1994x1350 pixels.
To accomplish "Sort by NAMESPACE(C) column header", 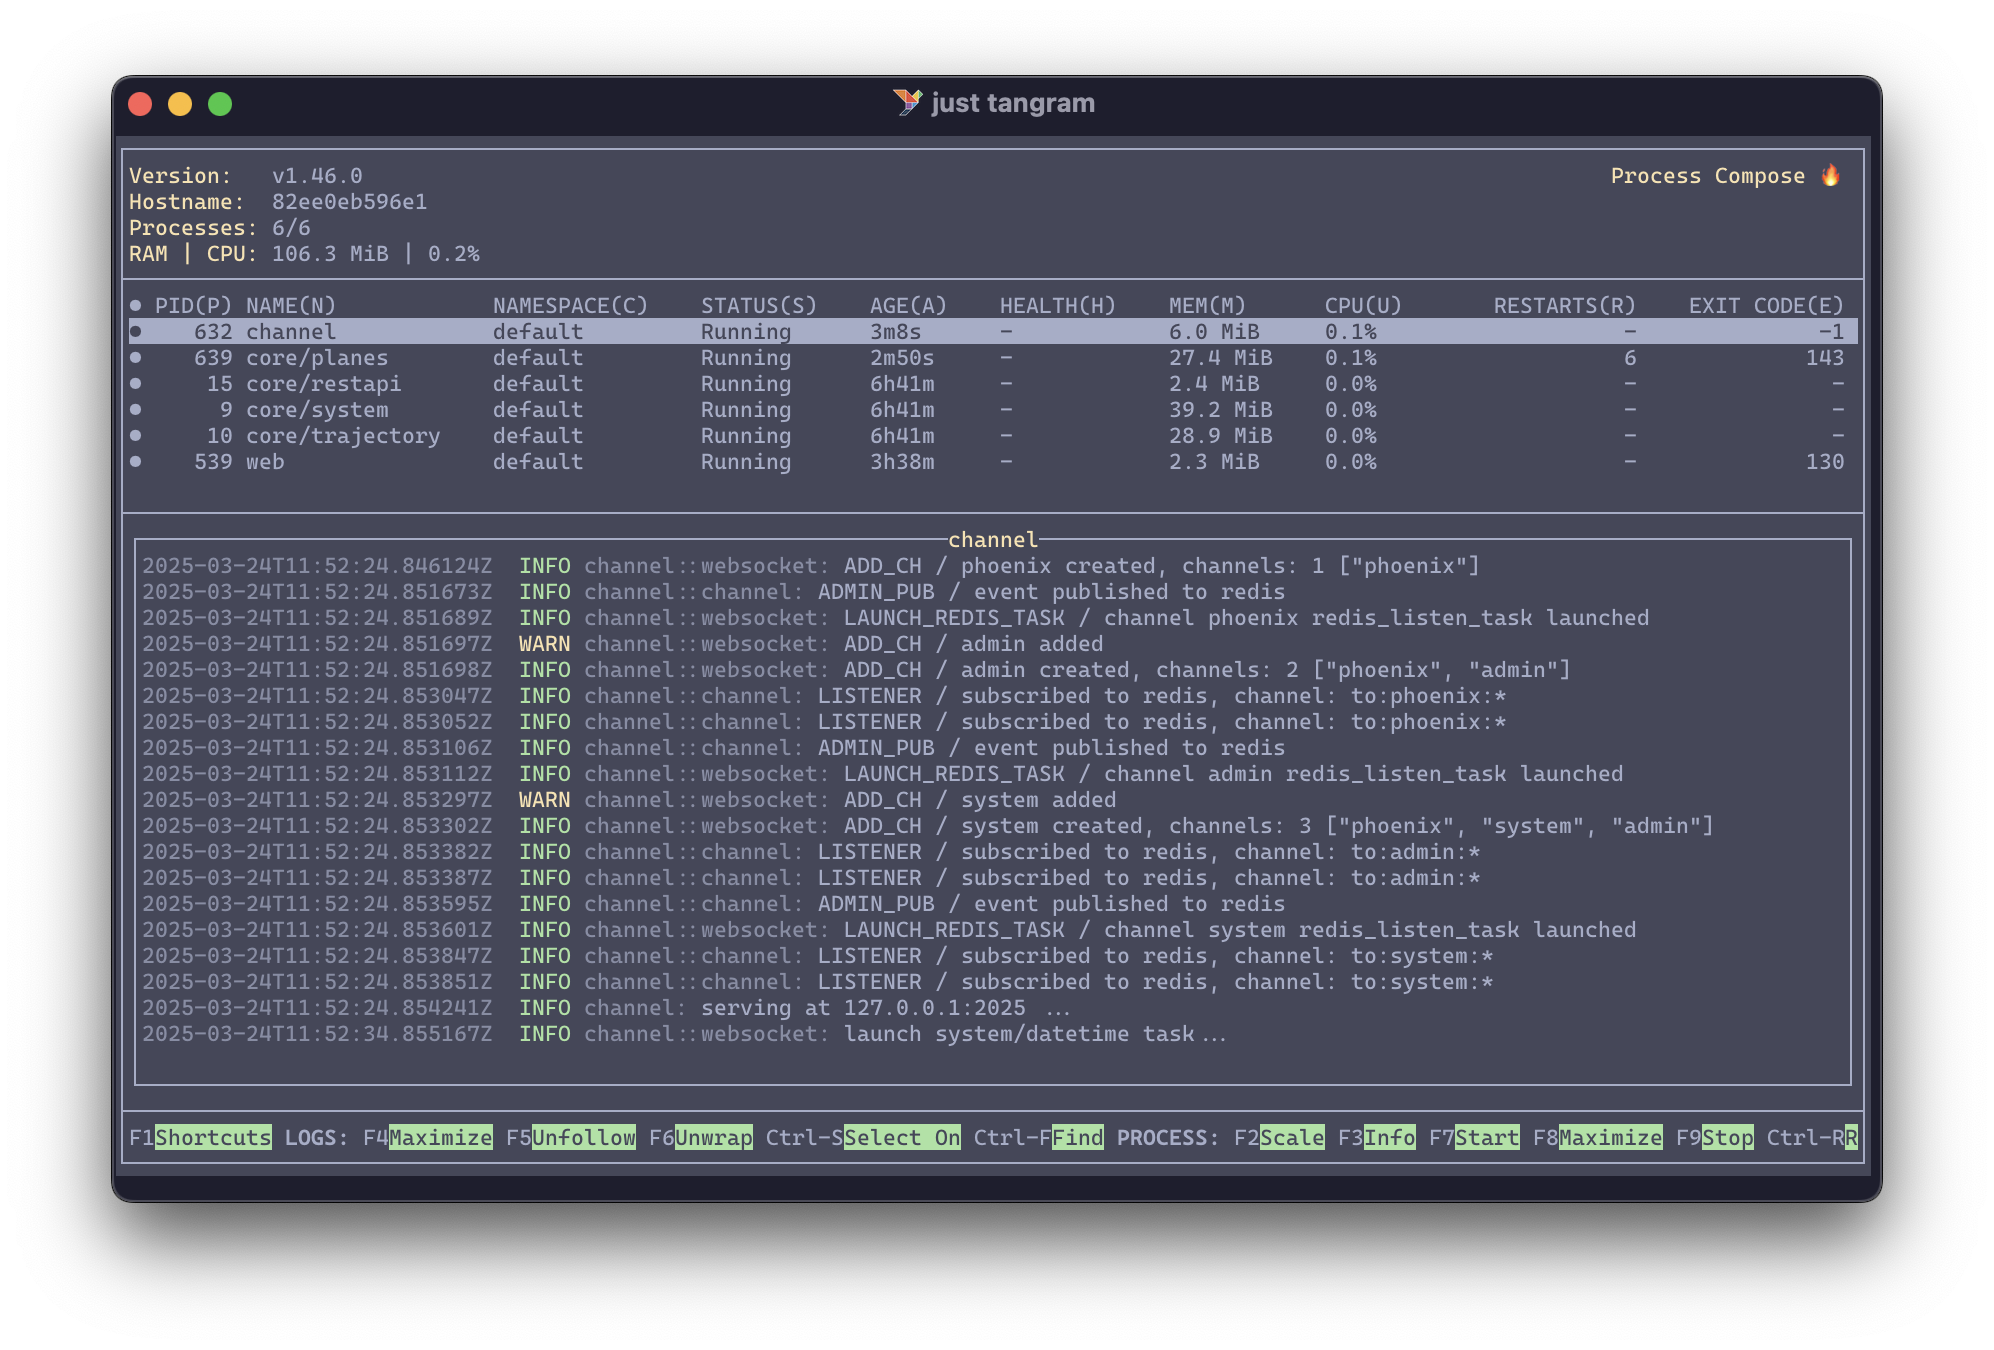I will (570, 305).
